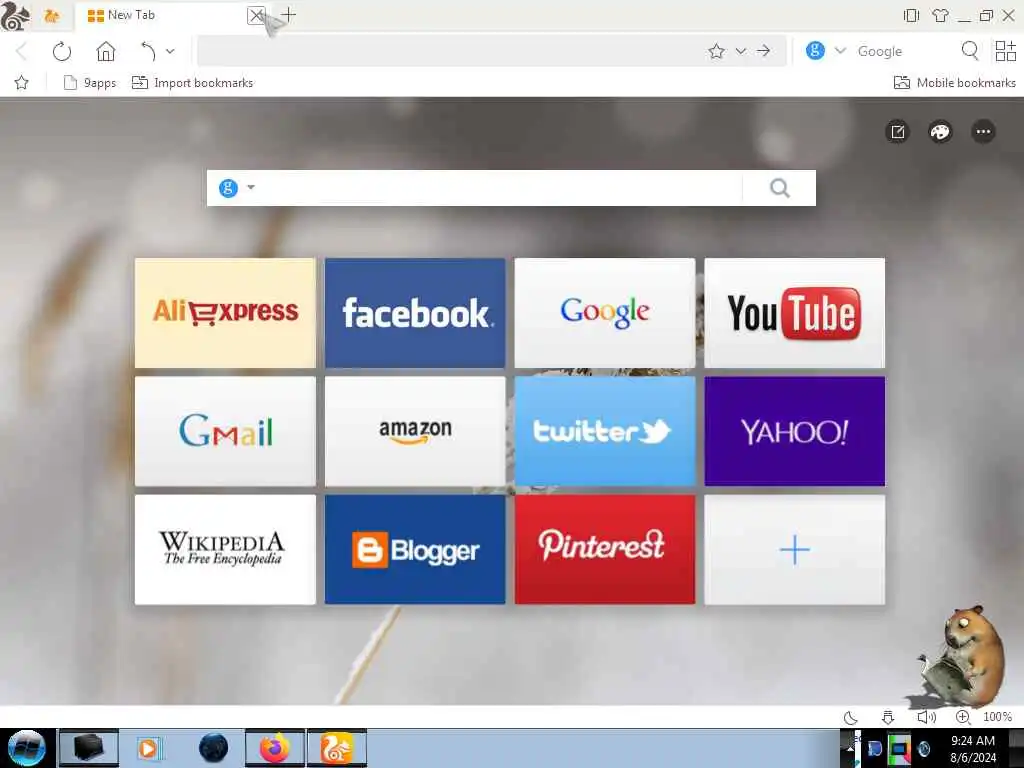Open a new tab with plus button
Viewport: 1024px width, 768px height.
pyautogui.click(x=288, y=15)
